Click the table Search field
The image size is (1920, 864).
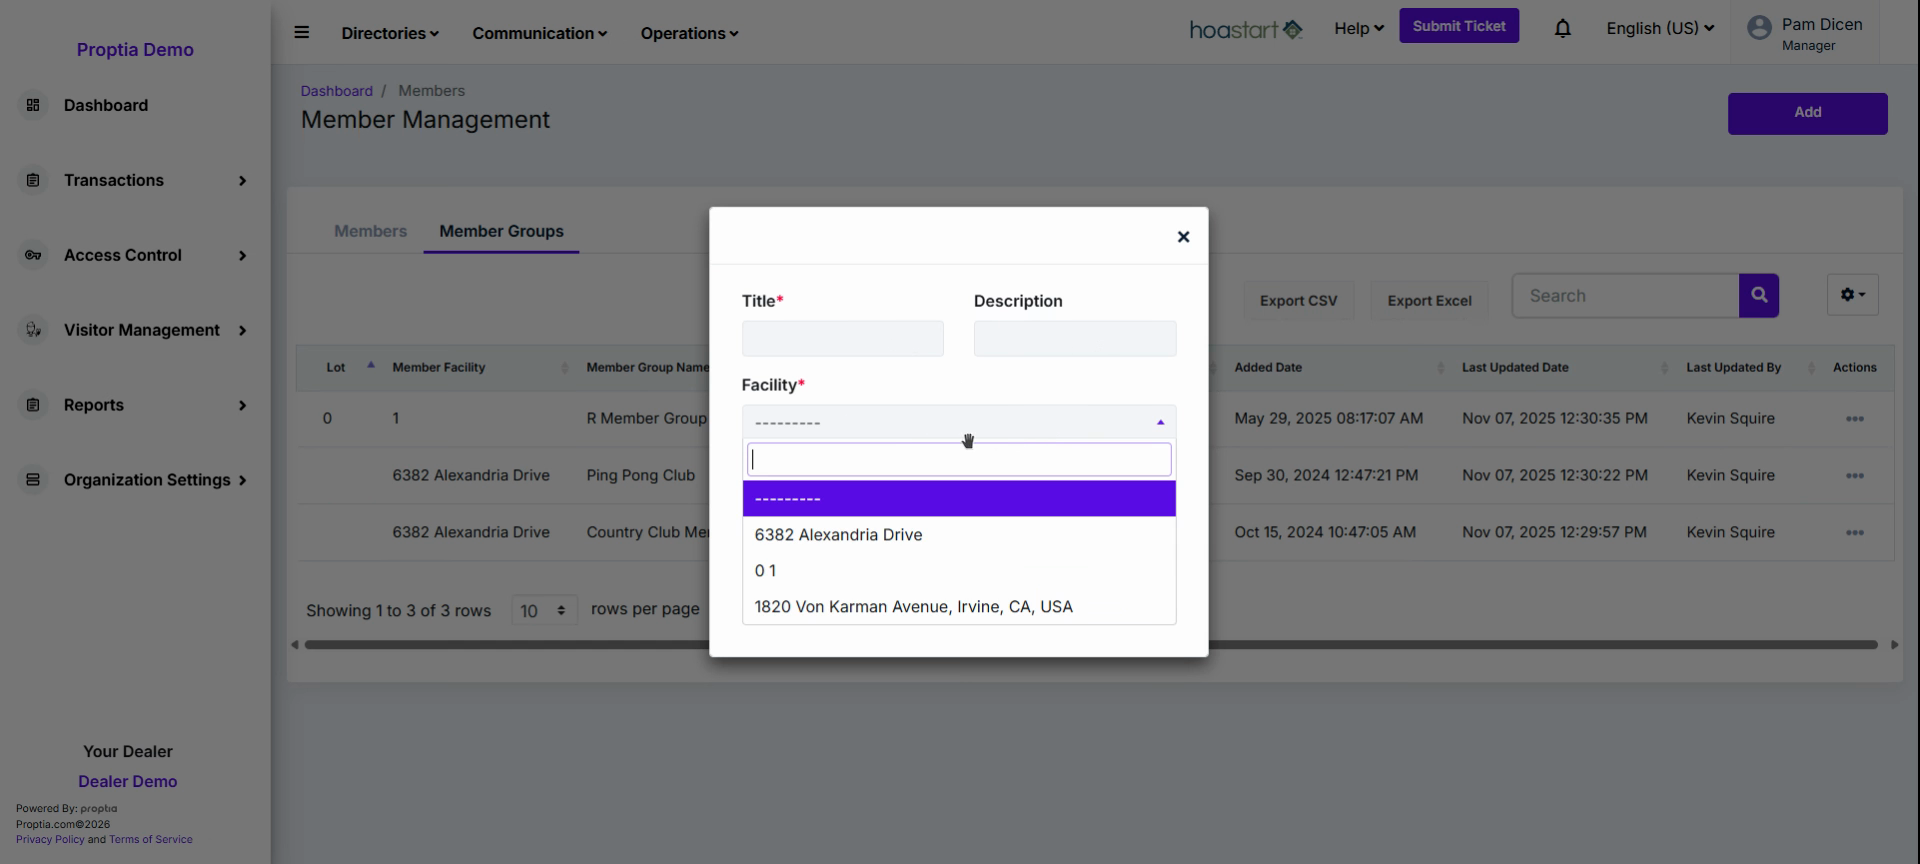point(1625,296)
